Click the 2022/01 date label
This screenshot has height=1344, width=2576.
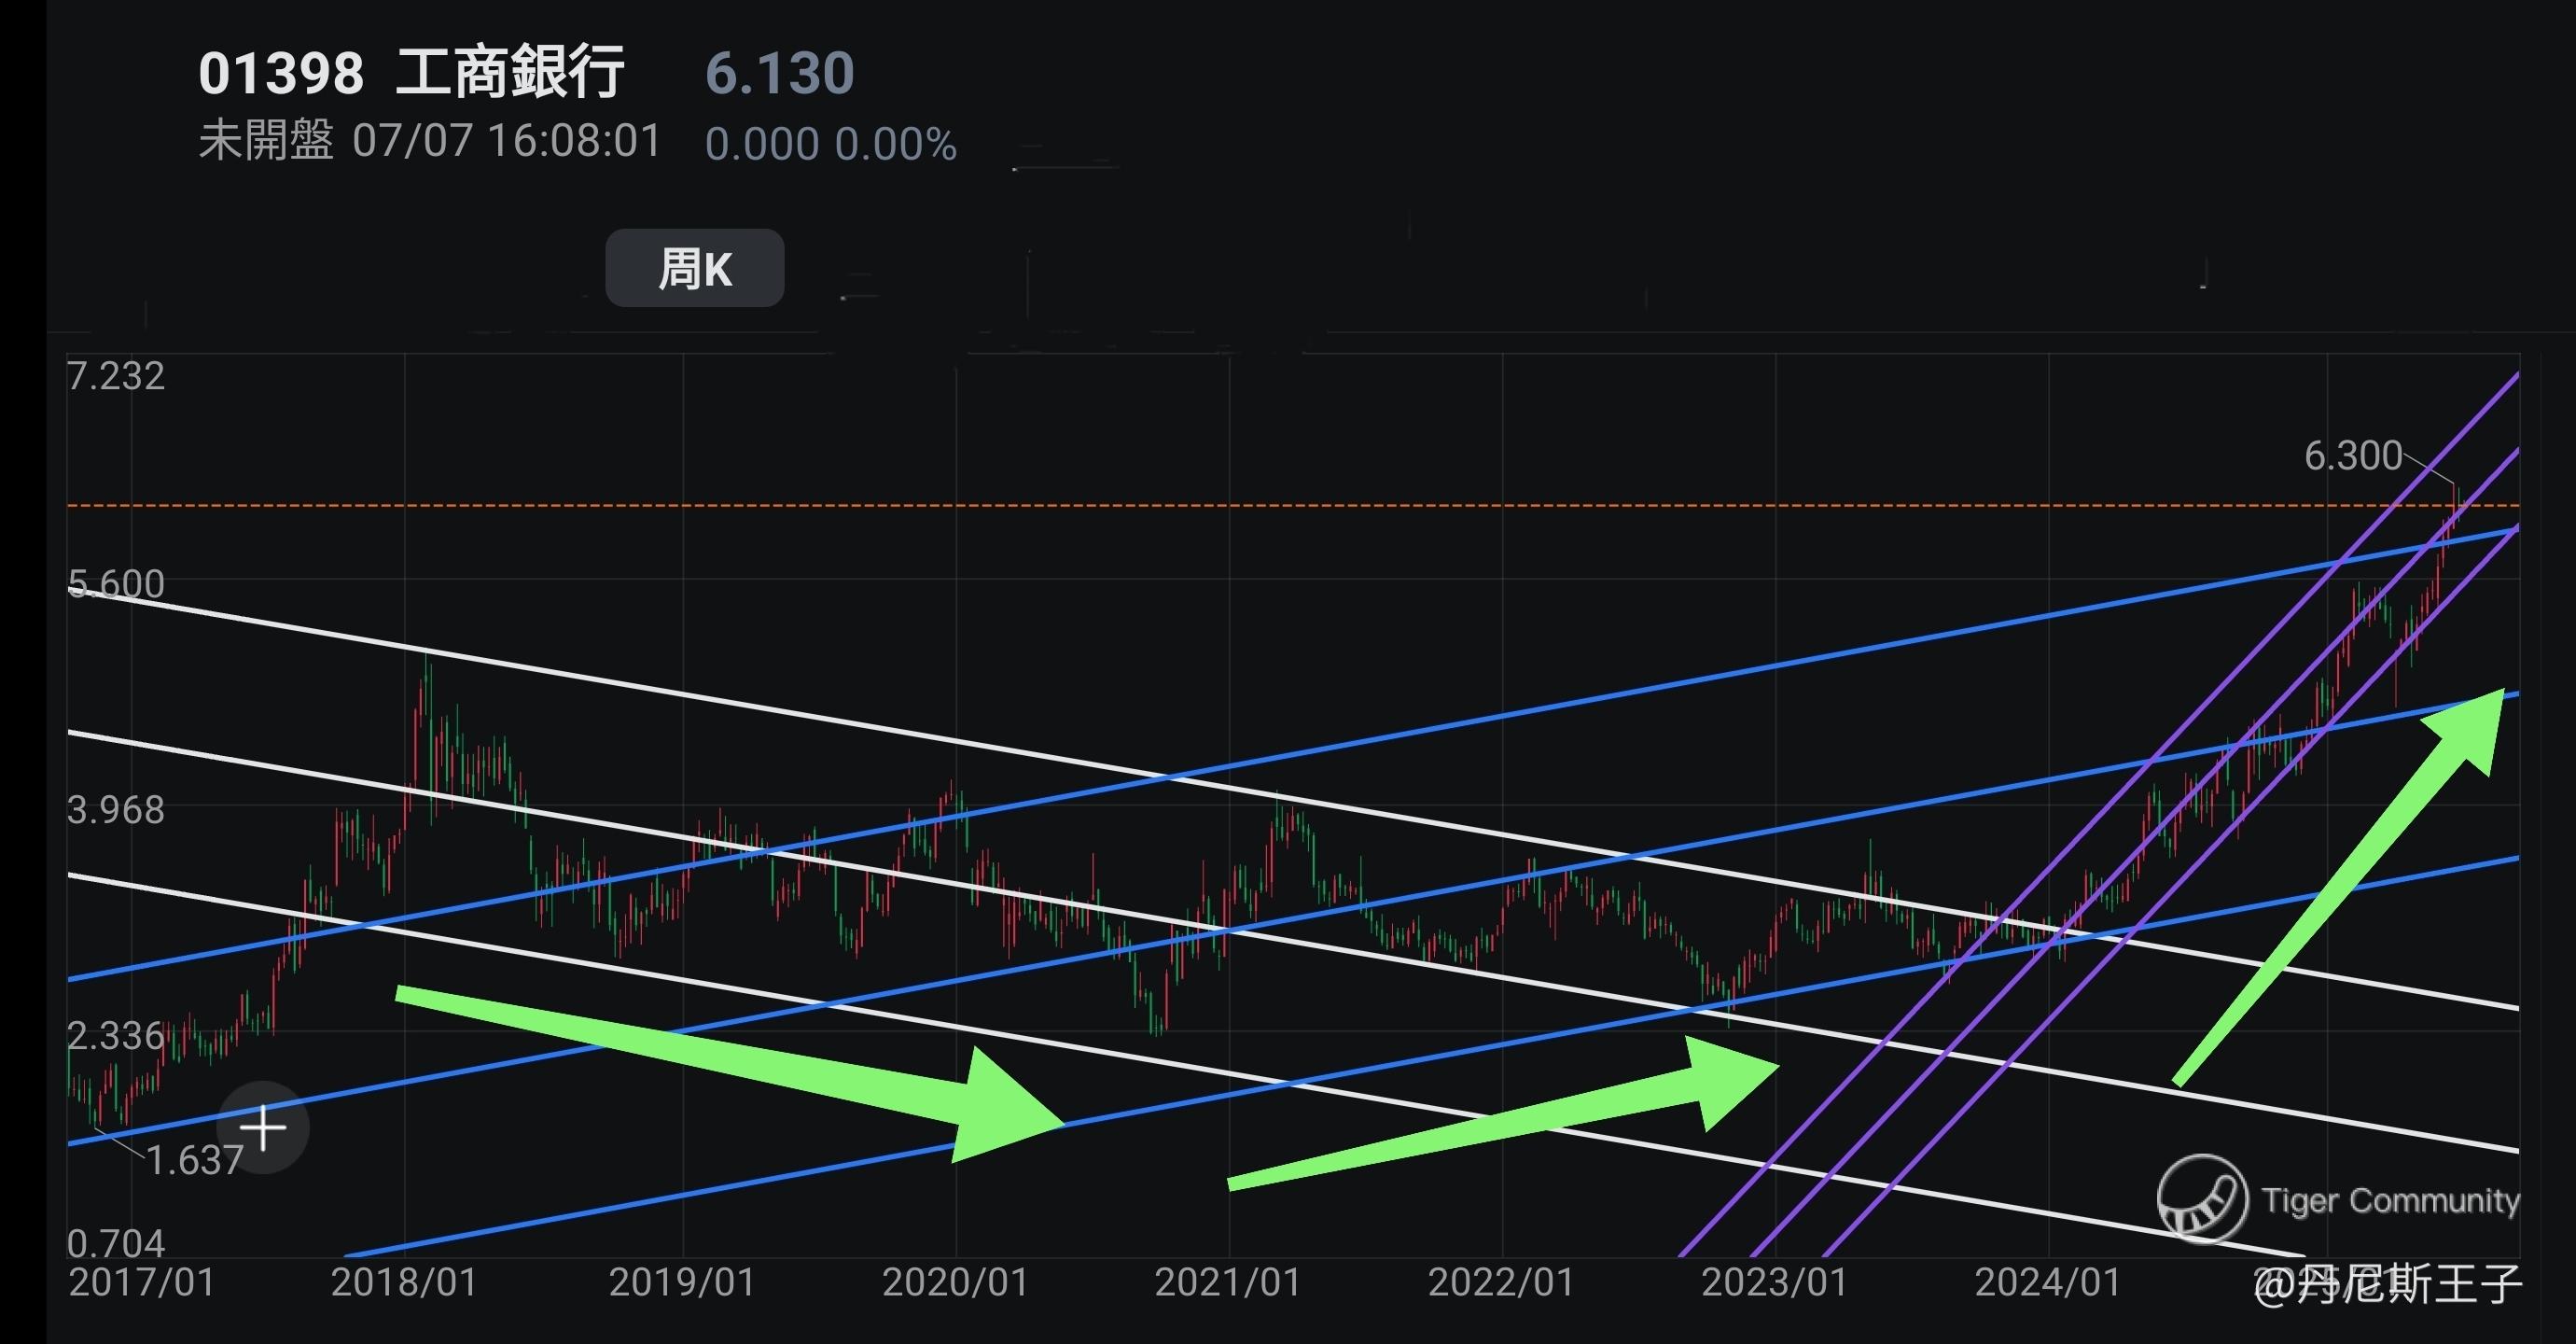pos(1501,1283)
